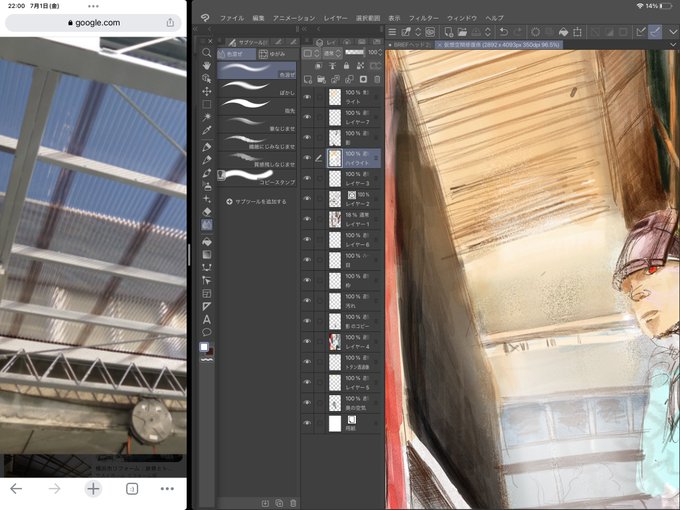The height and width of the screenshot is (510, 680).
Task: Open the アニメーション menu
Action: [x=294, y=18]
